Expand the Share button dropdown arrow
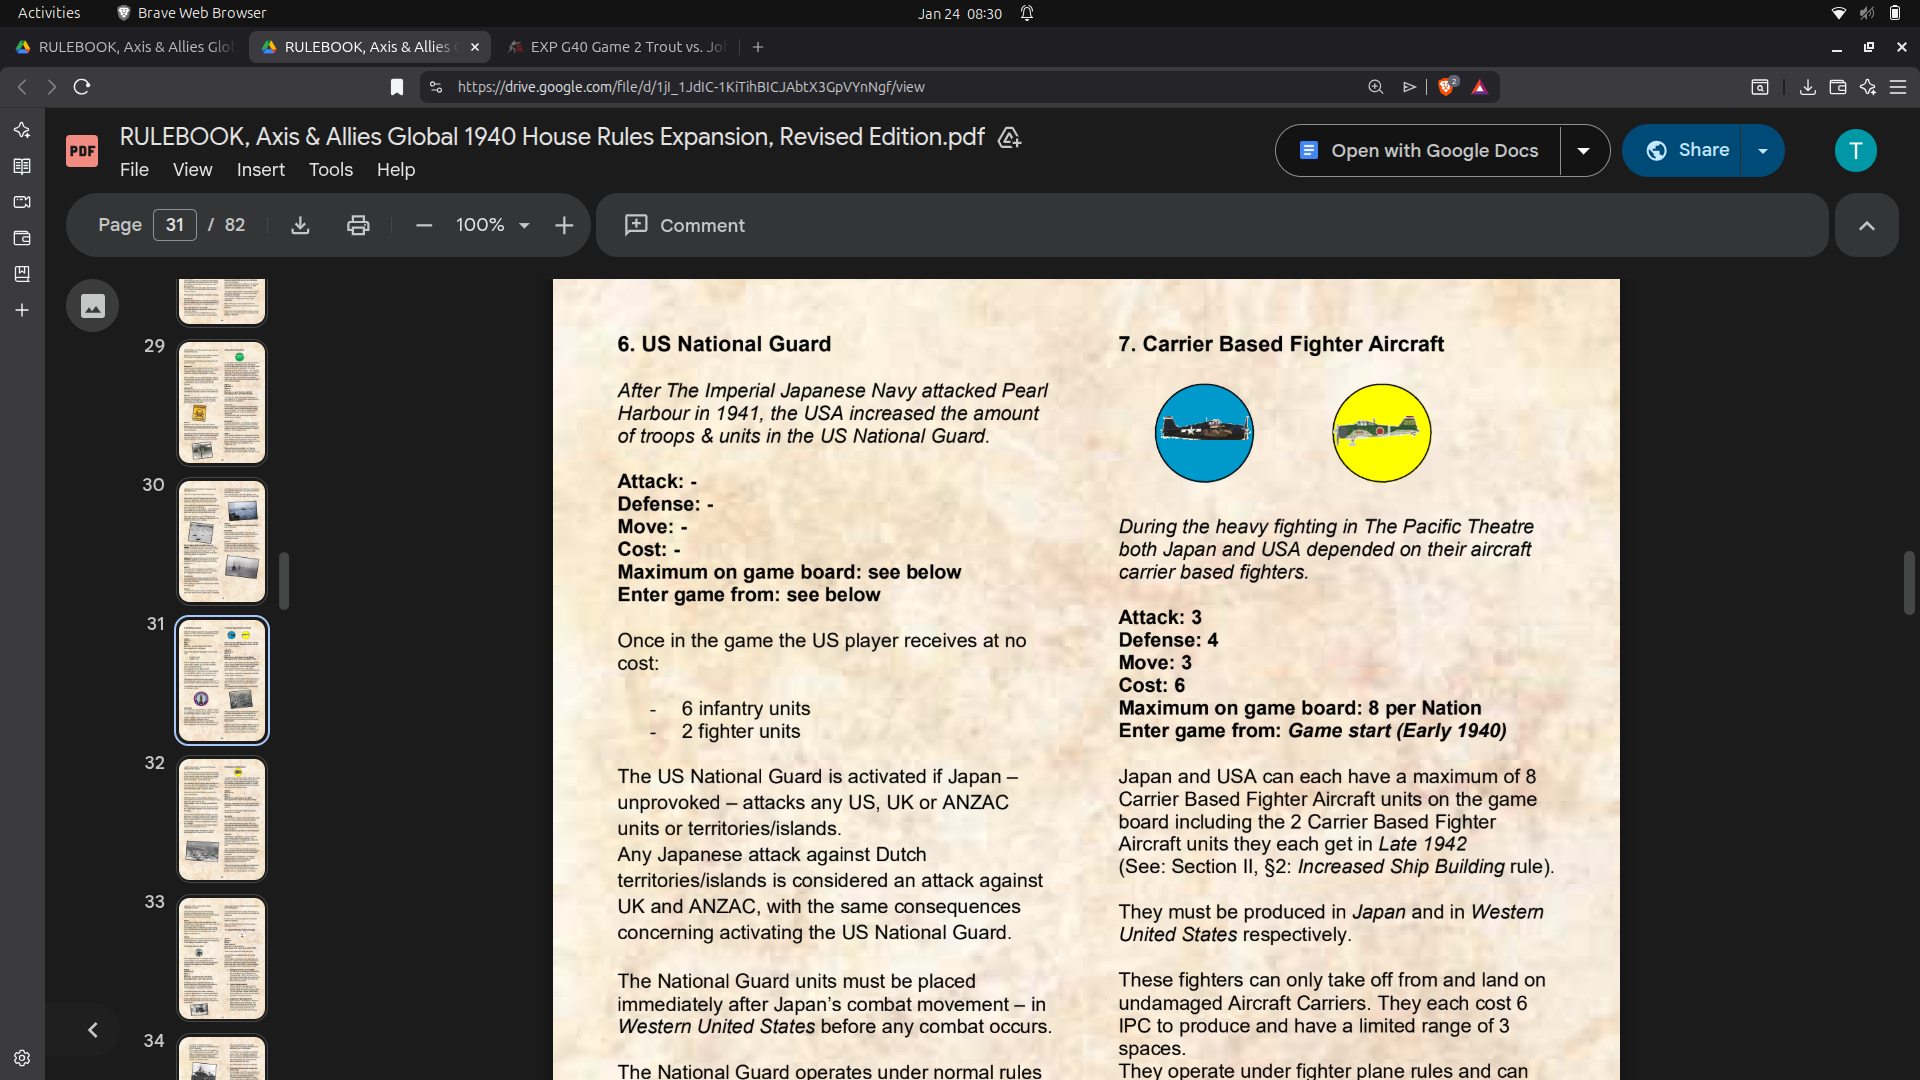1920x1080 pixels. click(x=1763, y=150)
